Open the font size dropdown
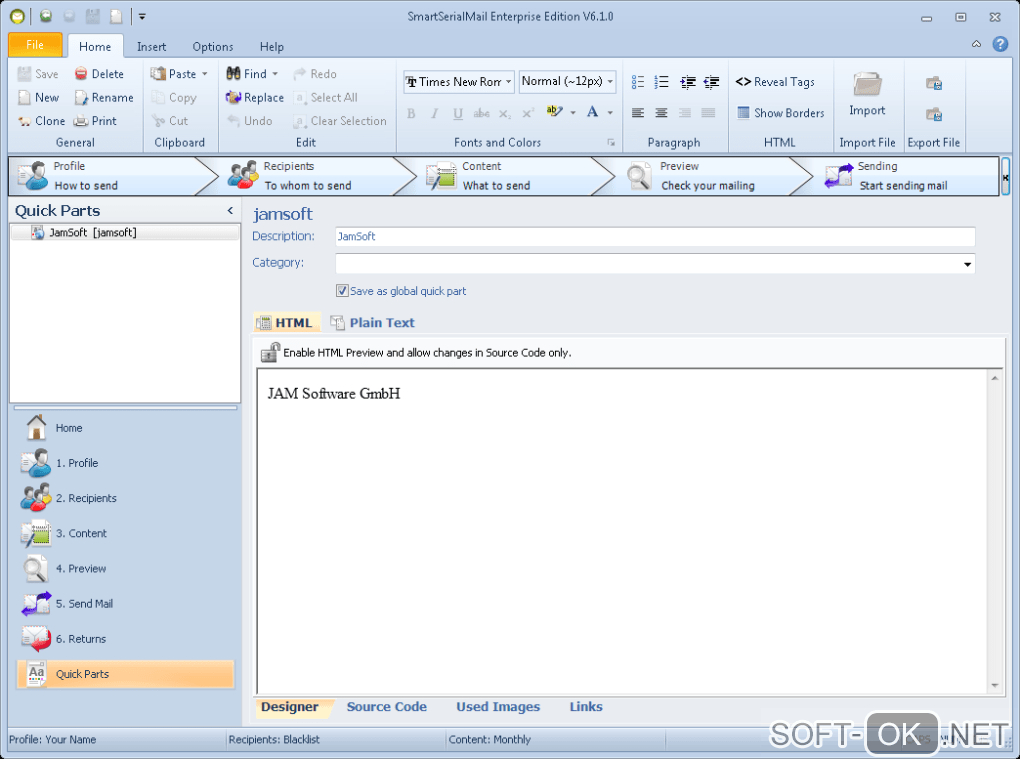Image resolution: width=1020 pixels, height=759 pixels. pyautogui.click(x=610, y=82)
